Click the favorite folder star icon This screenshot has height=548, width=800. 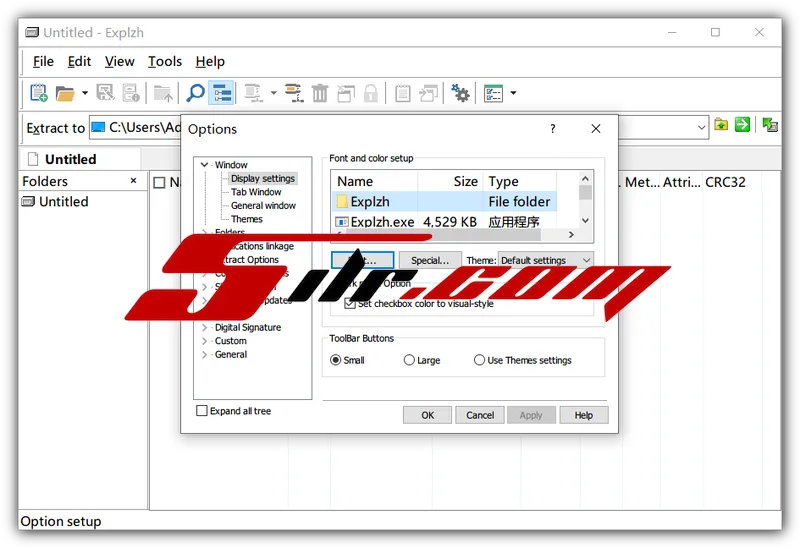(721, 124)
